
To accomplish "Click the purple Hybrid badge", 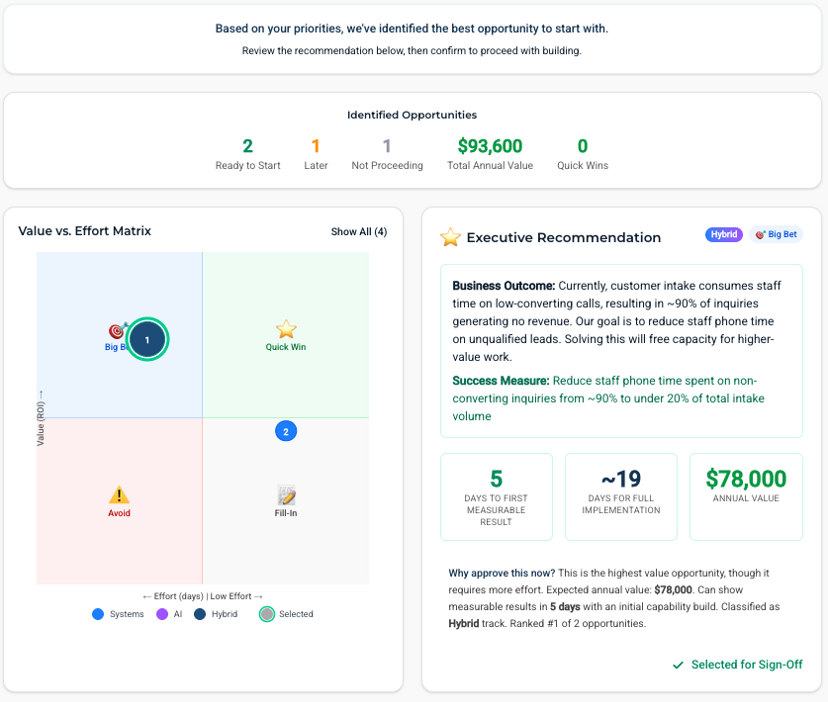I will point(724,233).
